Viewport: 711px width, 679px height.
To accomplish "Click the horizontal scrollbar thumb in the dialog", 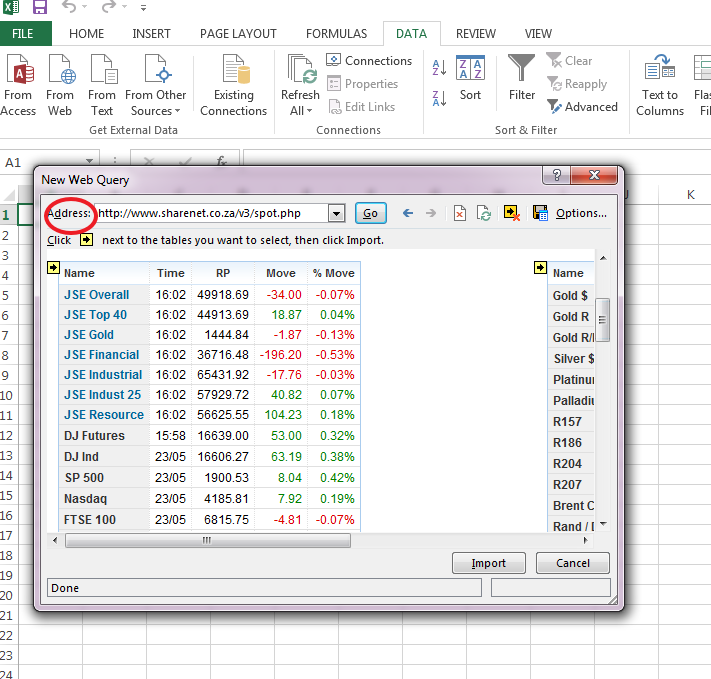I will pos(208,540).
